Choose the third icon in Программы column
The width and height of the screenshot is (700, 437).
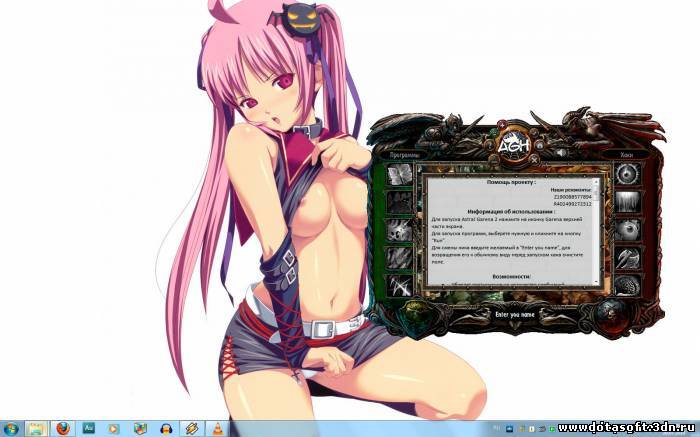tap(399, 230)
